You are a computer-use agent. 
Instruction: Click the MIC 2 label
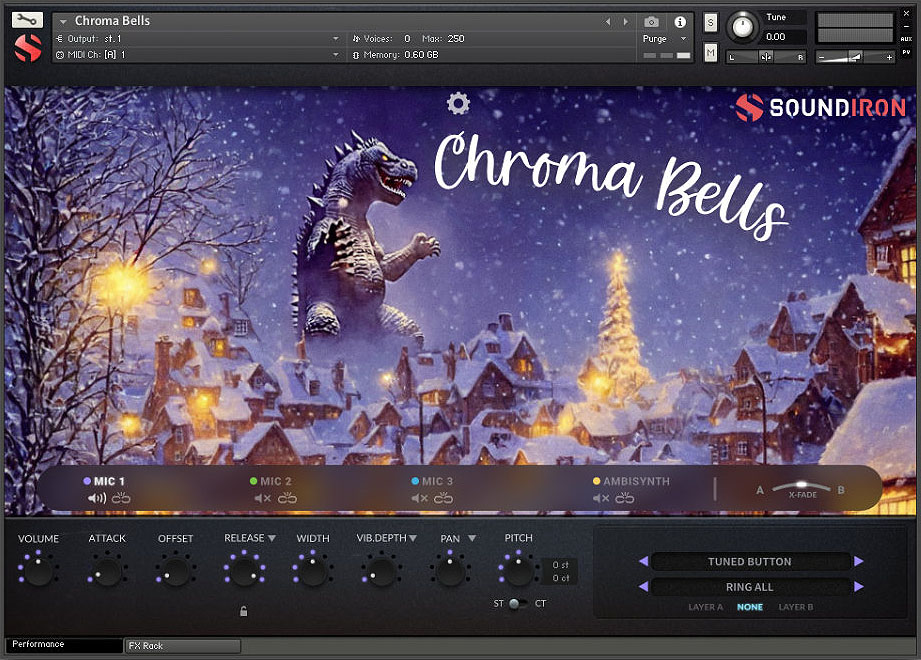275,481
